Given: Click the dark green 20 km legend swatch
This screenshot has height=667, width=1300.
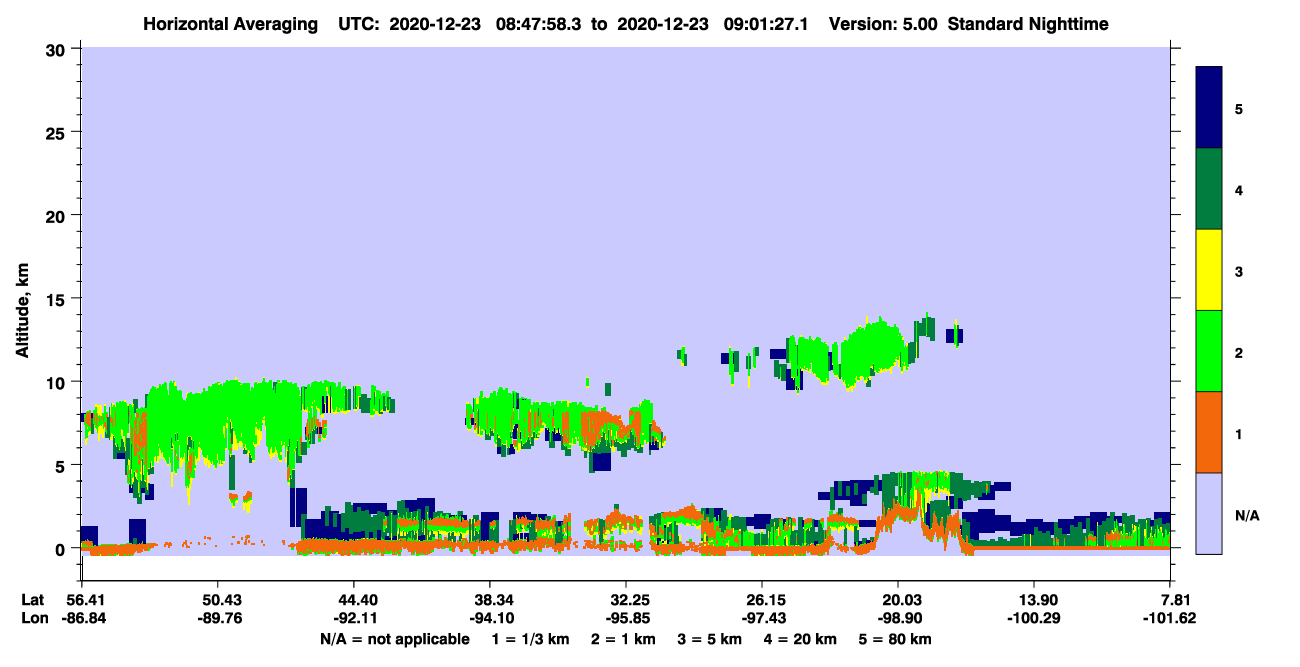Looking at the screenshot, I should pos(1209,189).
